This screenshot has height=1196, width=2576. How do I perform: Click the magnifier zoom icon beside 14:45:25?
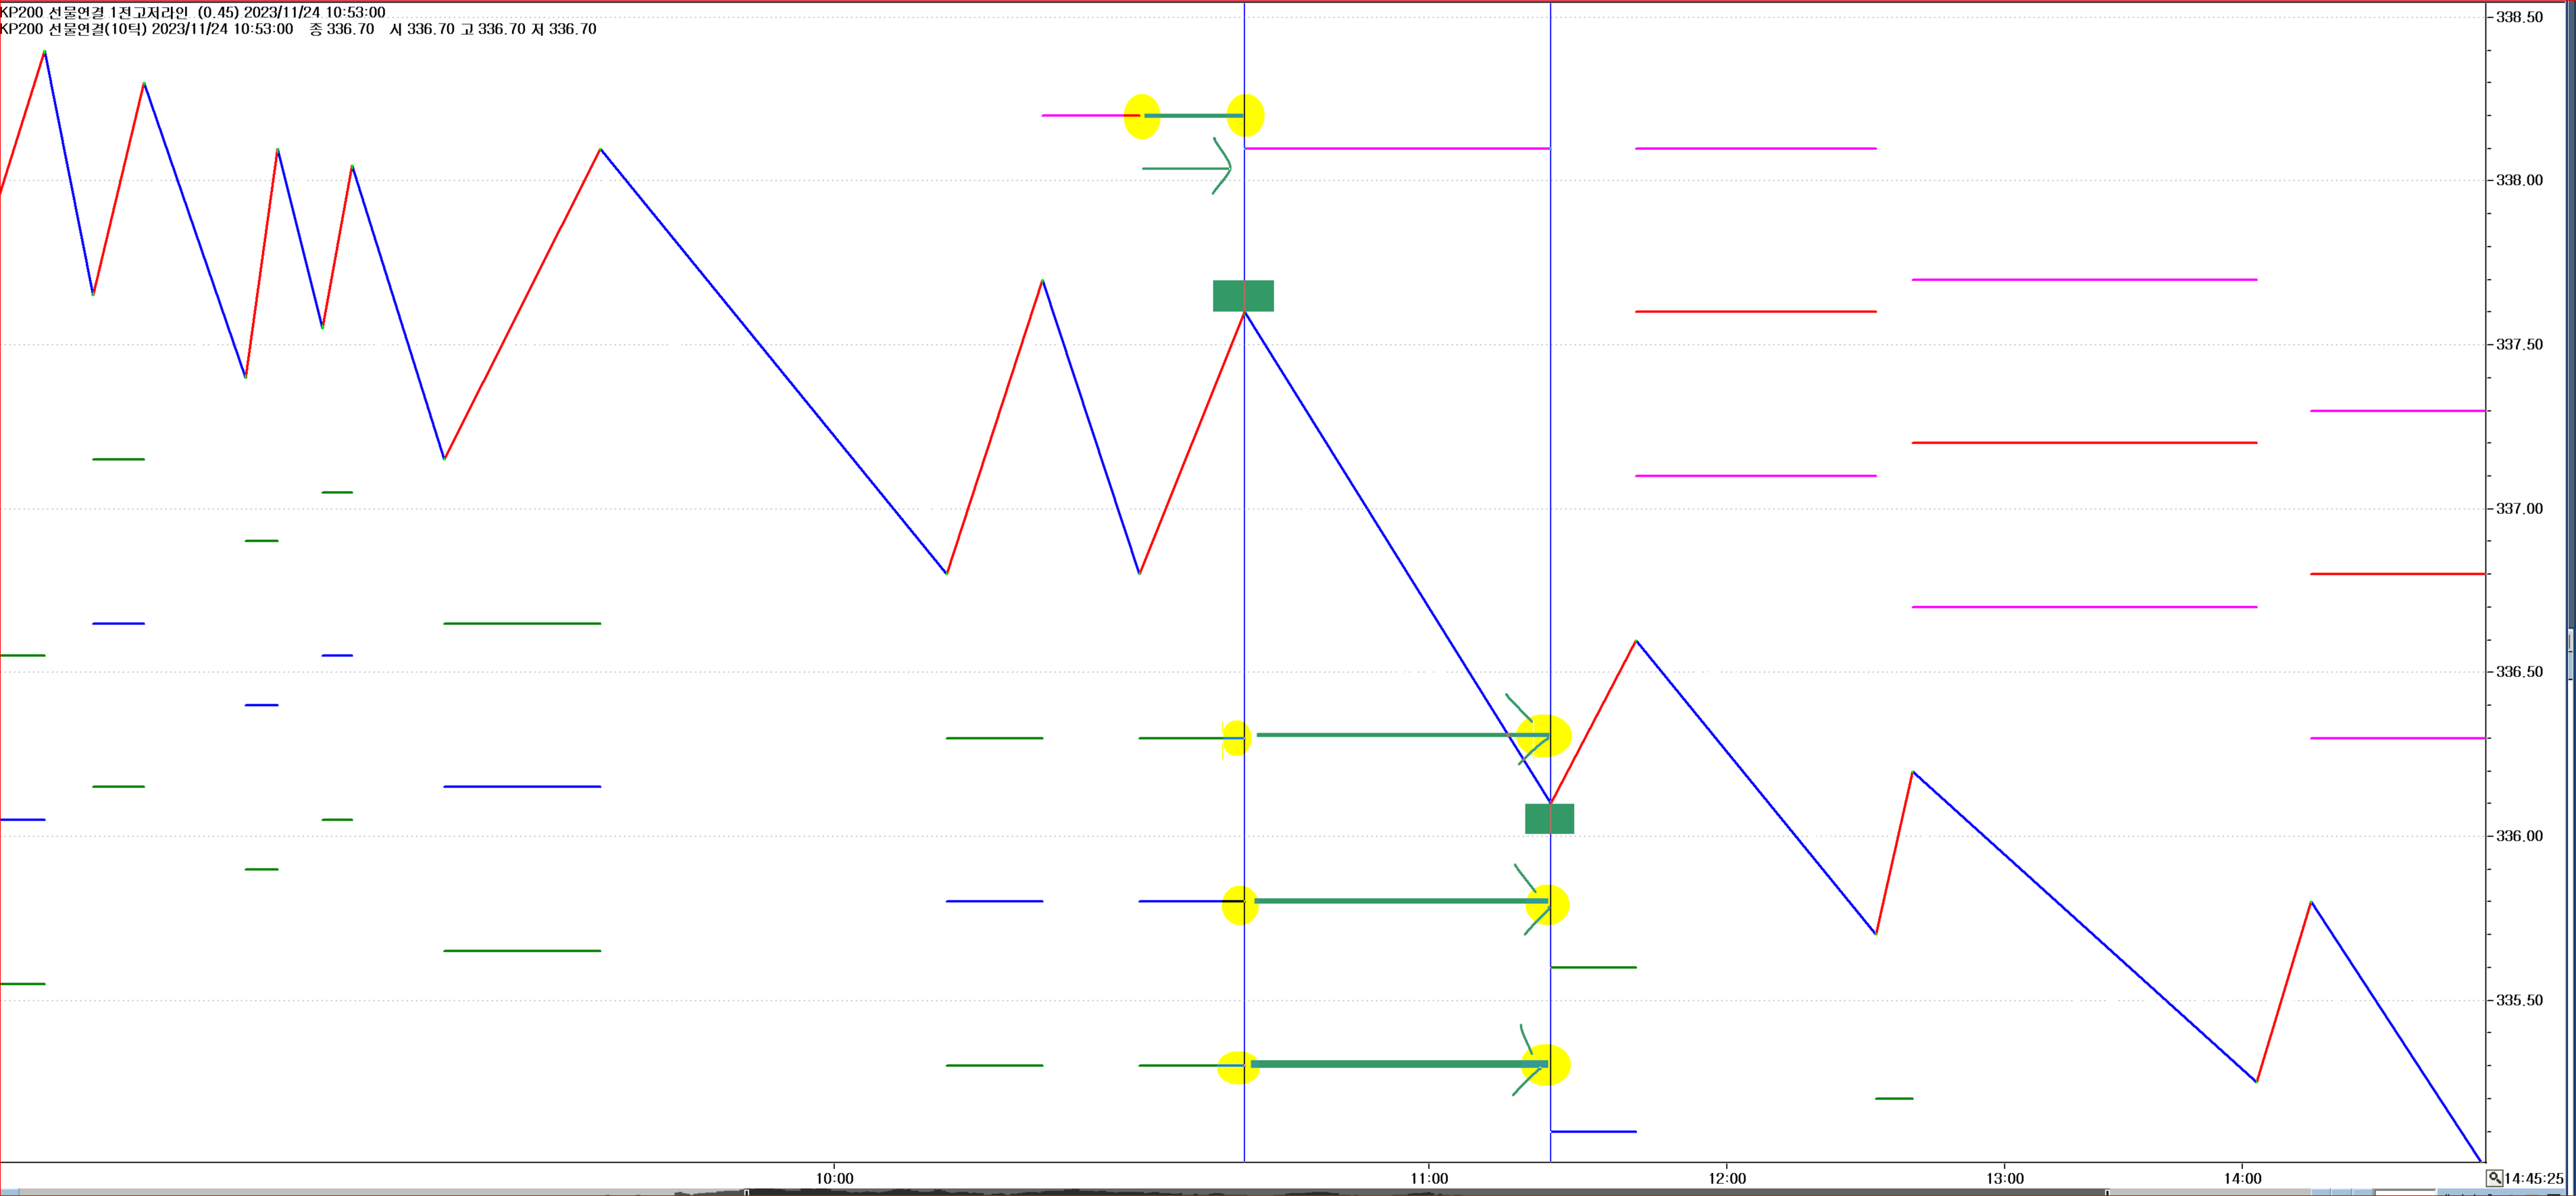2494,1178
